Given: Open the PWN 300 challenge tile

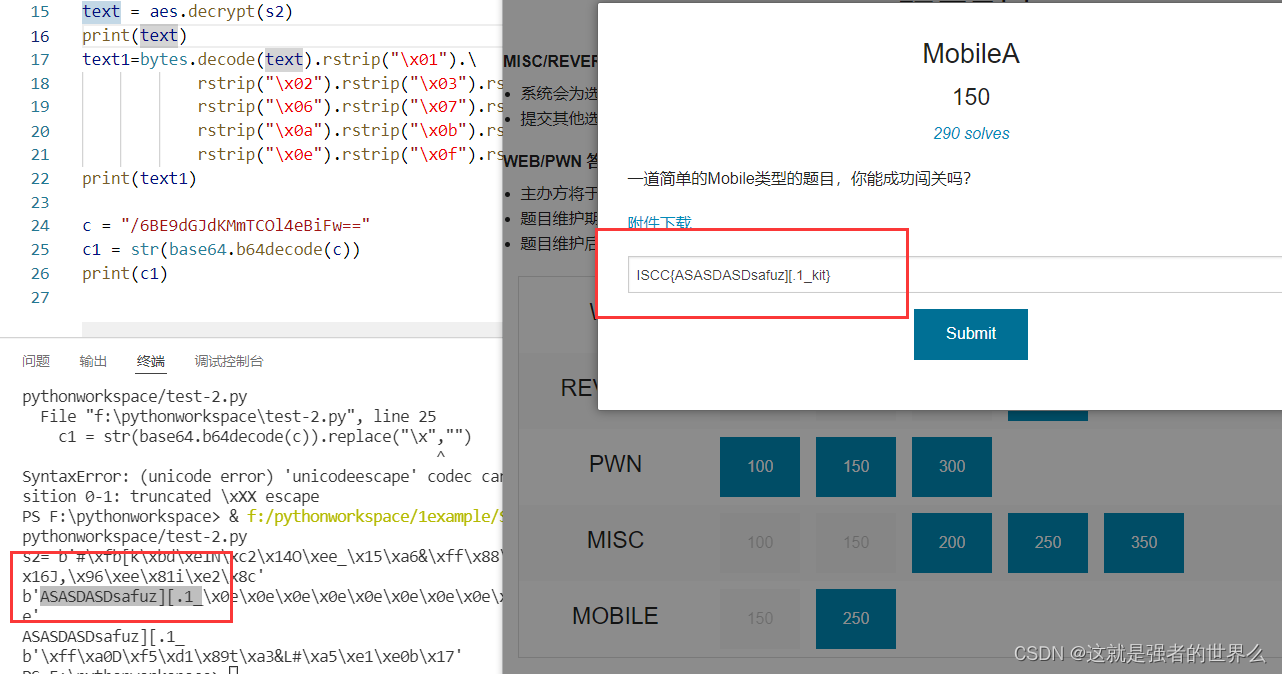Looking at the screenshot, I should (951, 466).
